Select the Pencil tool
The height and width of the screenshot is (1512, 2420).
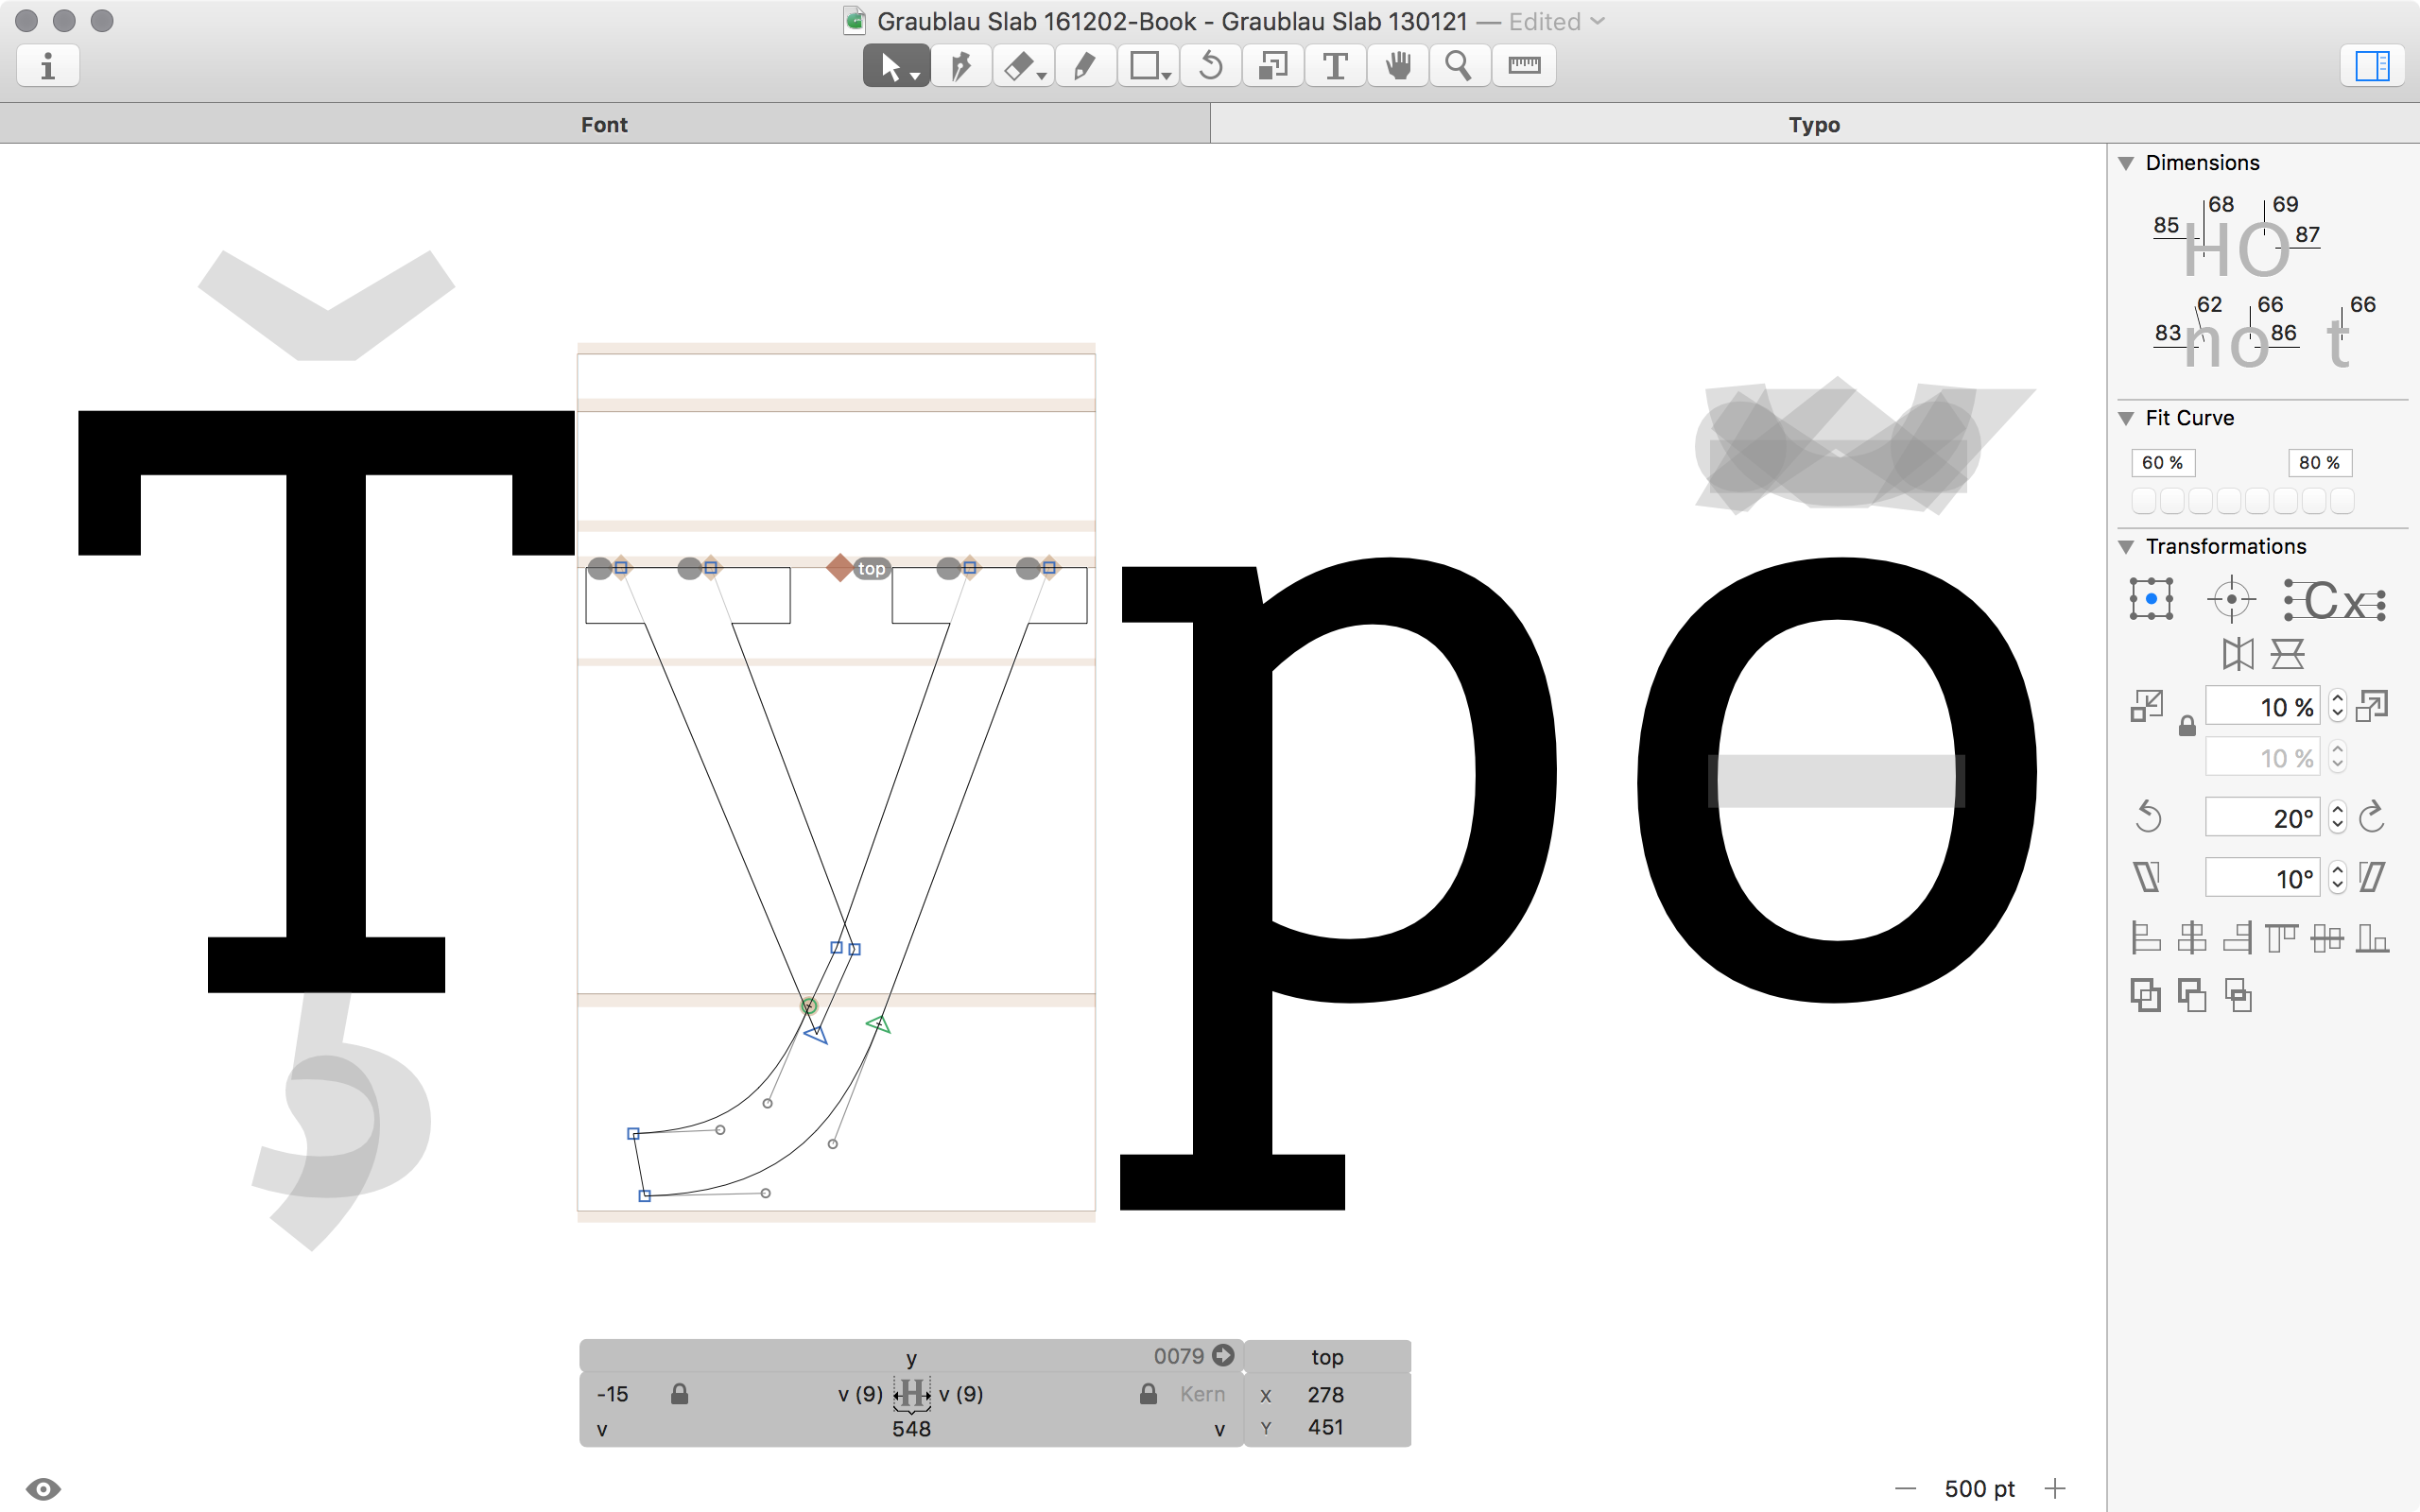pyautogui.click(x=1084, y=66)
